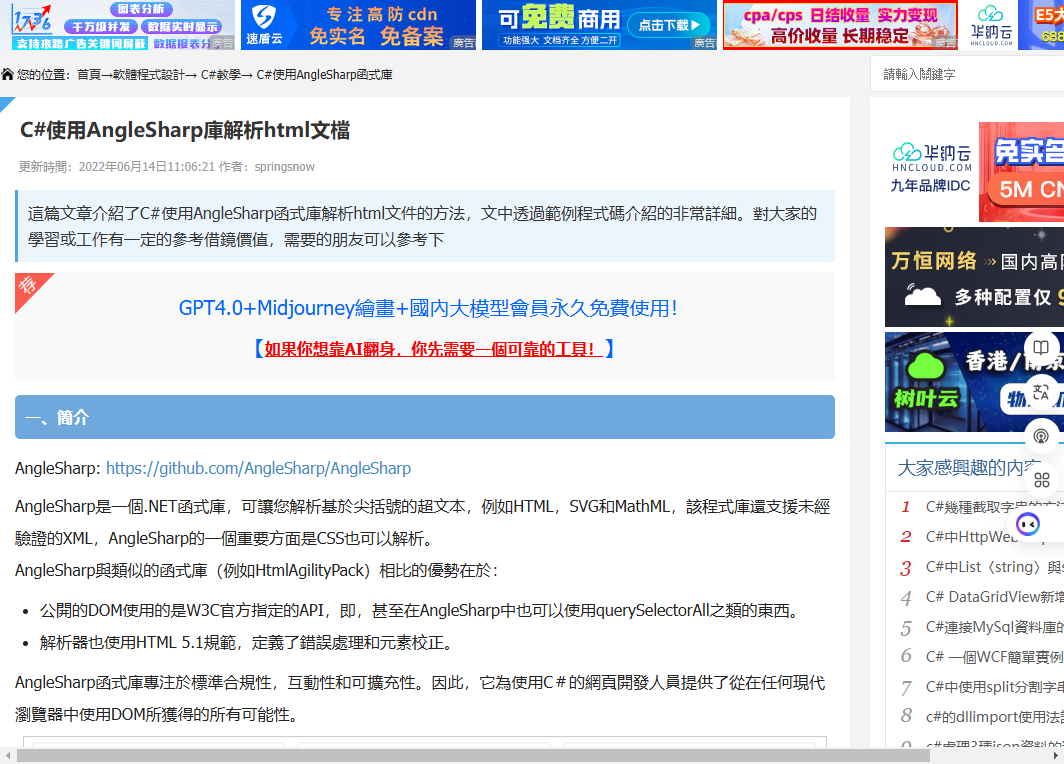Click the floating translate icon
The height and width of the screenshot is (764, 1064).
(x=1040, y=391)
